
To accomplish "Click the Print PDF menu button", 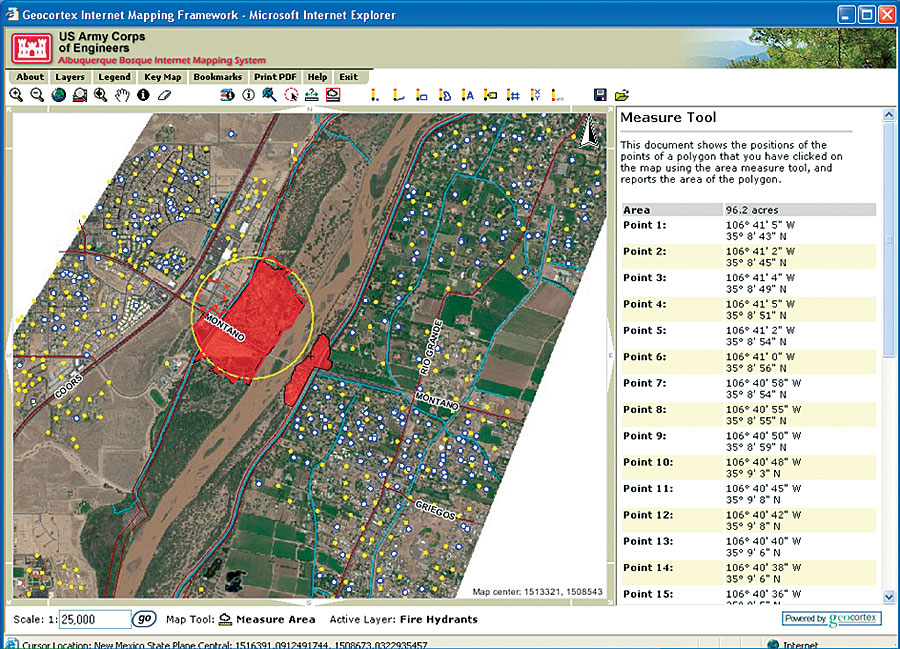I will tap(275, 77).
